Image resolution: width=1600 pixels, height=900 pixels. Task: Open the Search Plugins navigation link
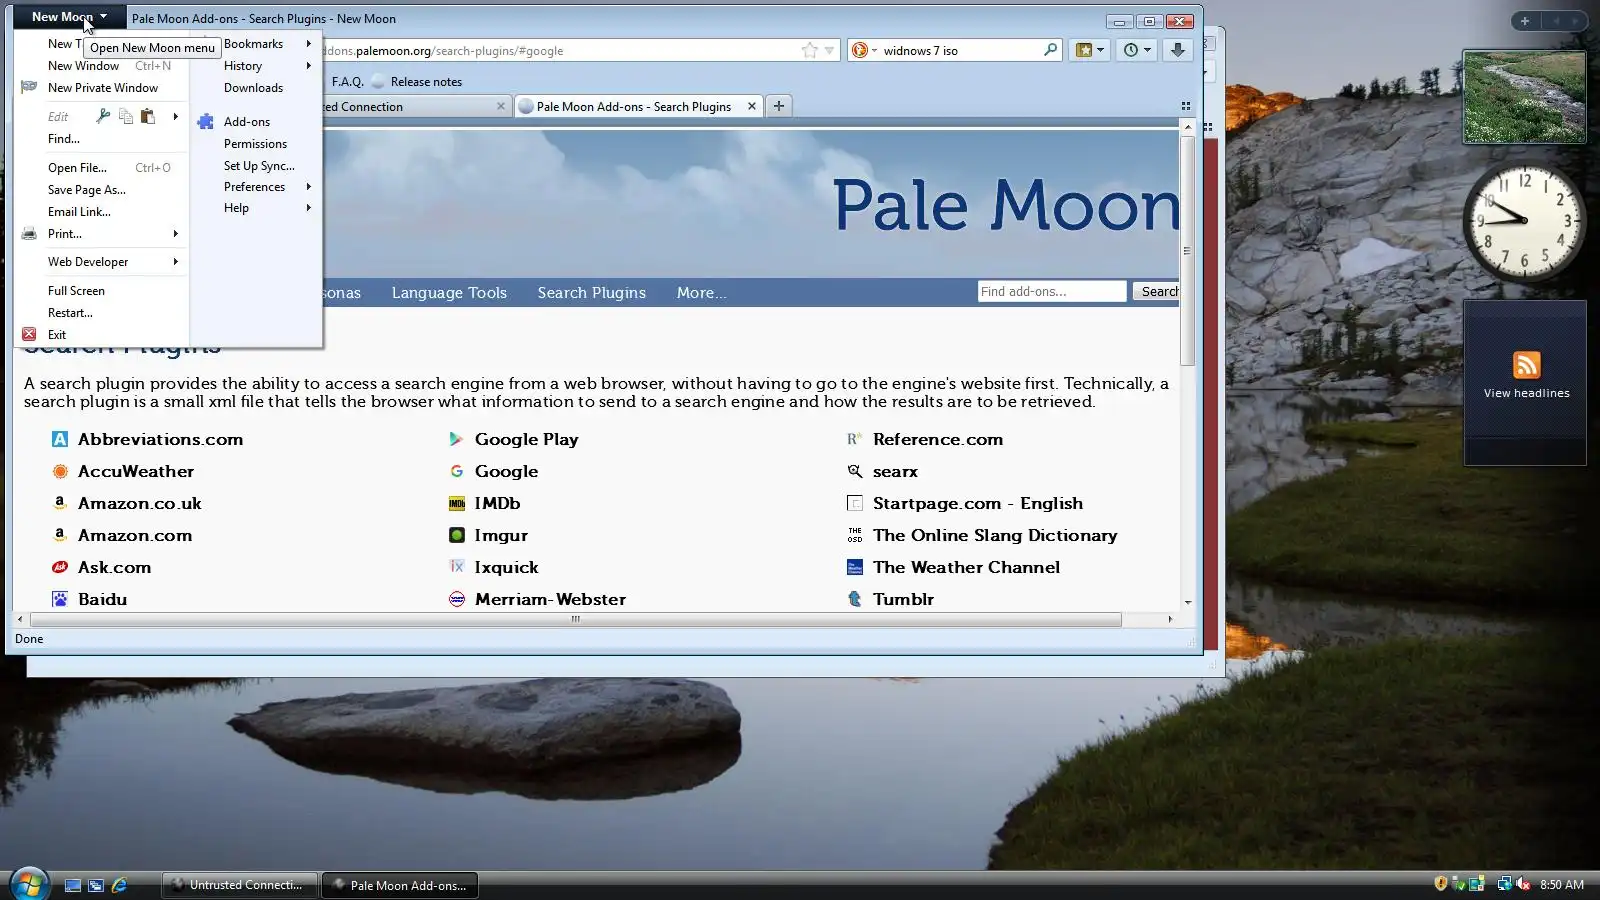click(x=591, y=293)
